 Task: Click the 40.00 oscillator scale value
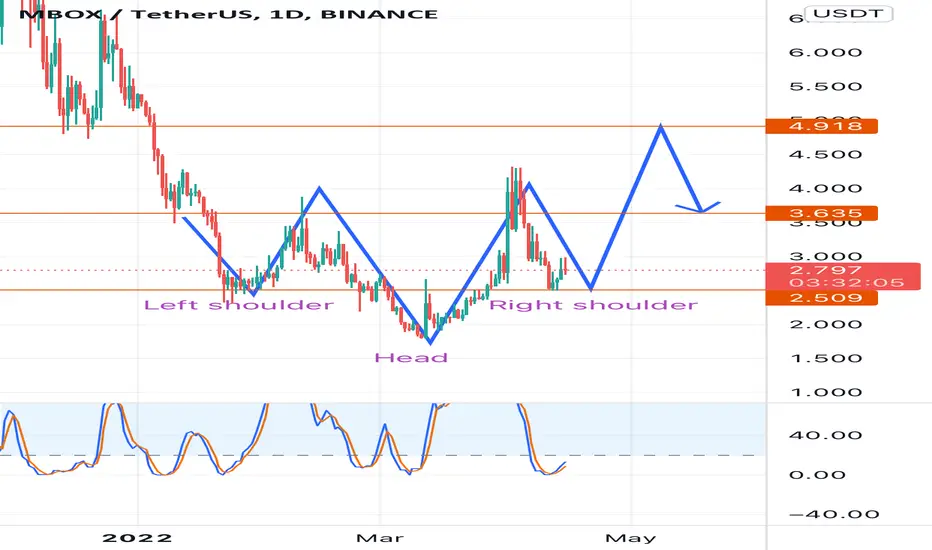(x=825, y=435)
